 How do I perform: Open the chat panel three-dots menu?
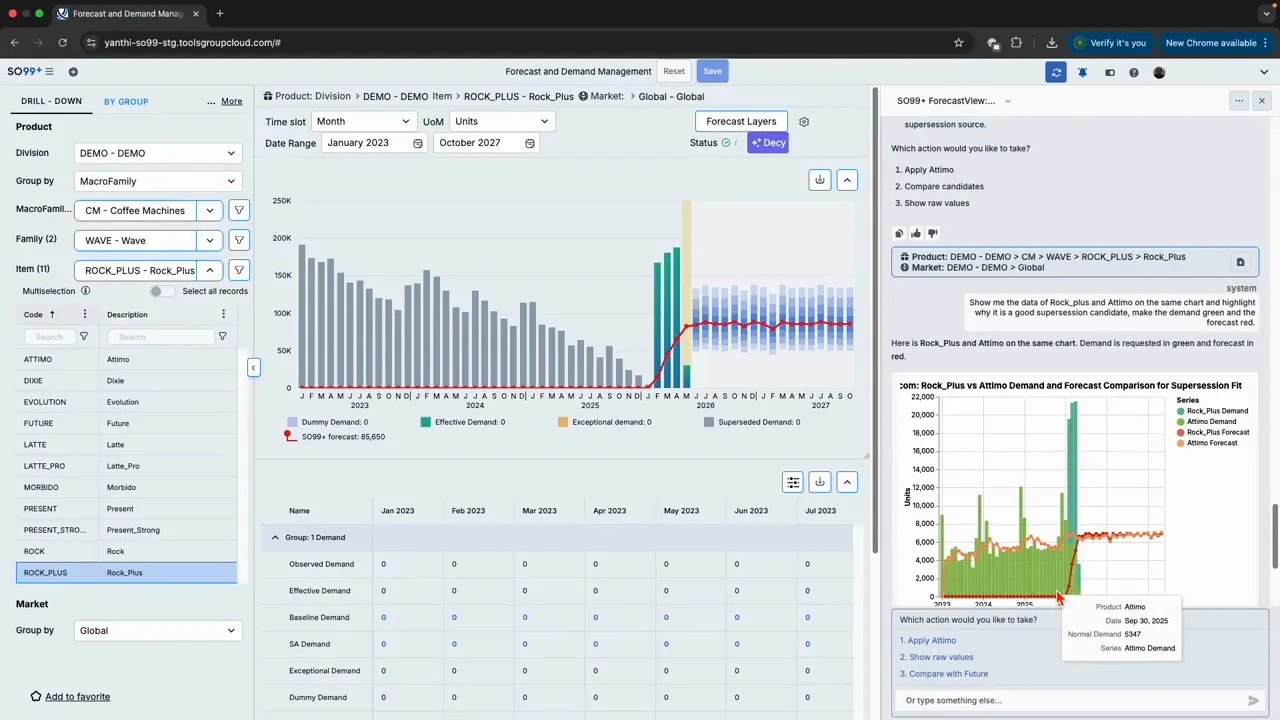[1240, 100]
